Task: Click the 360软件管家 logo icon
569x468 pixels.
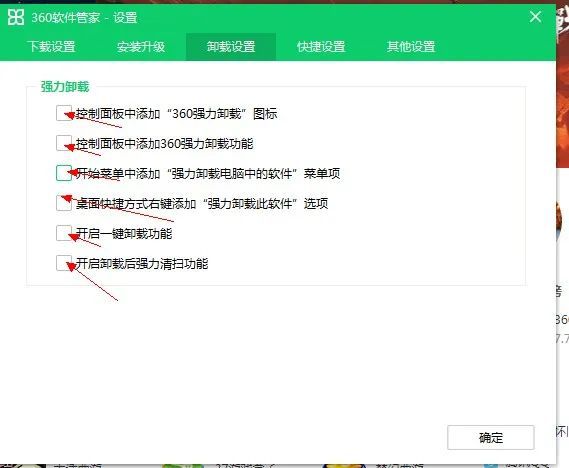Action: [x=16, y=17]
